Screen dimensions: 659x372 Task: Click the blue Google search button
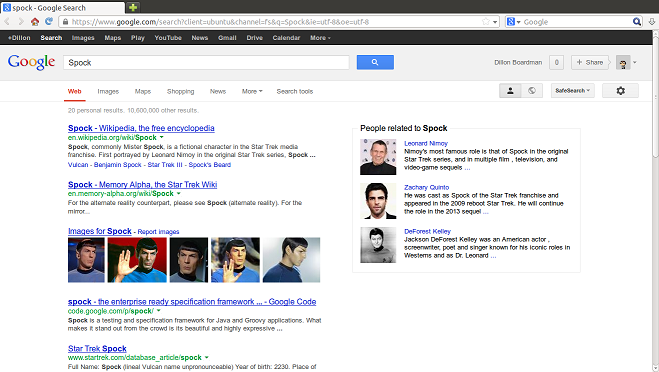[x=375, y=62]
